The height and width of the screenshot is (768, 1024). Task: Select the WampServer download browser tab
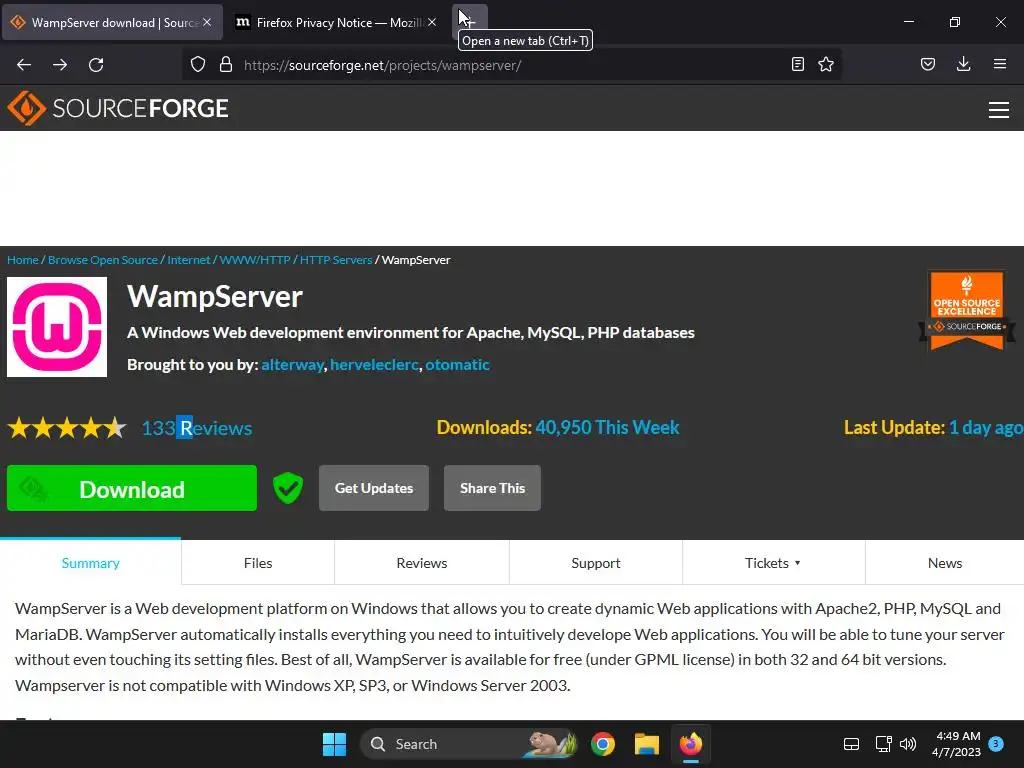tap(112, 22)
